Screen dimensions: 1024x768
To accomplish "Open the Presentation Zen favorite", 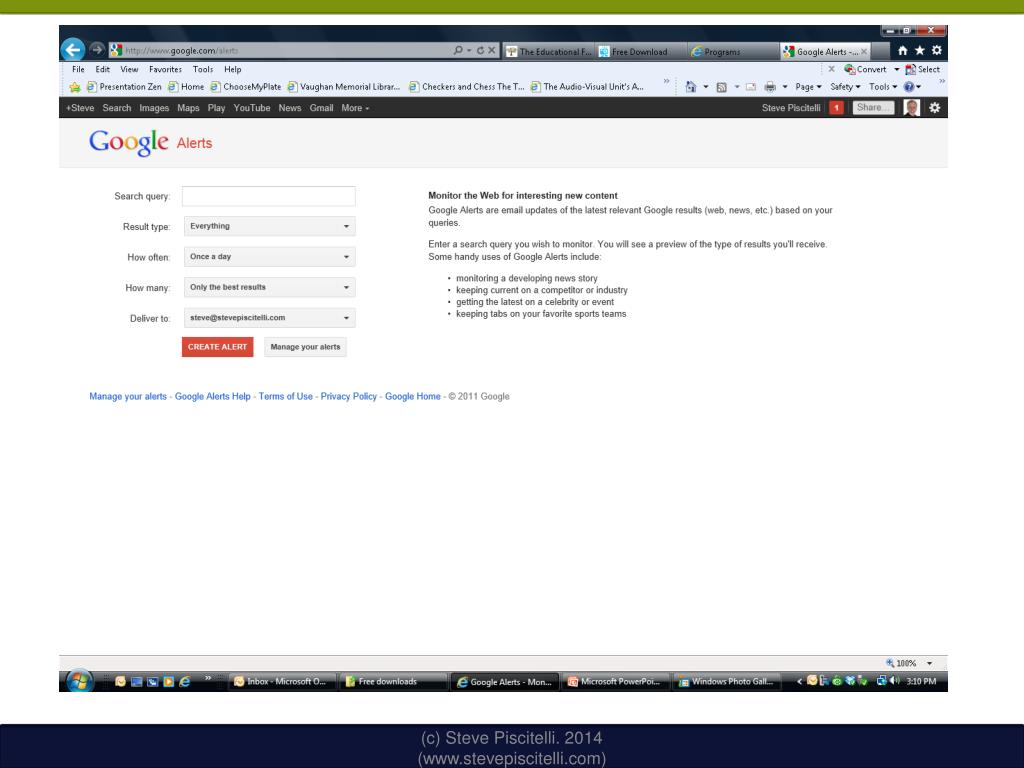I will tap(124, 87).
